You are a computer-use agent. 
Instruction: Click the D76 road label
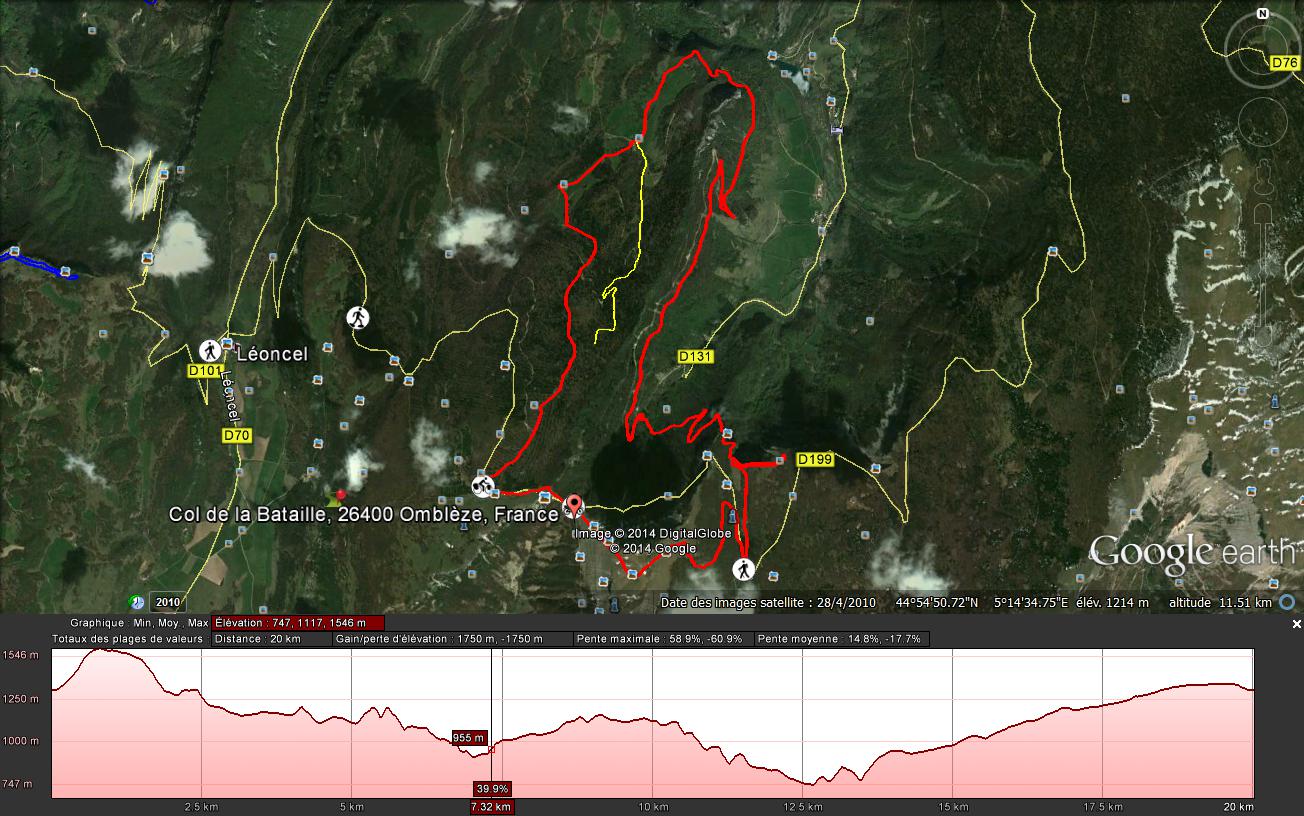[x=1284, y=63]
